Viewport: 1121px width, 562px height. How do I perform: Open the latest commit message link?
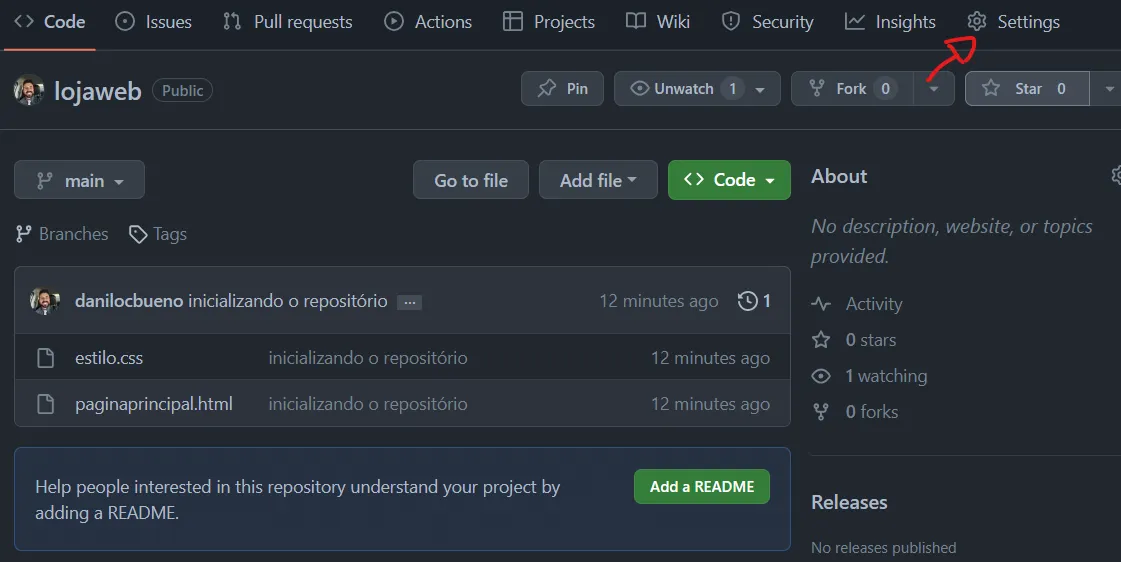[287, 301]
